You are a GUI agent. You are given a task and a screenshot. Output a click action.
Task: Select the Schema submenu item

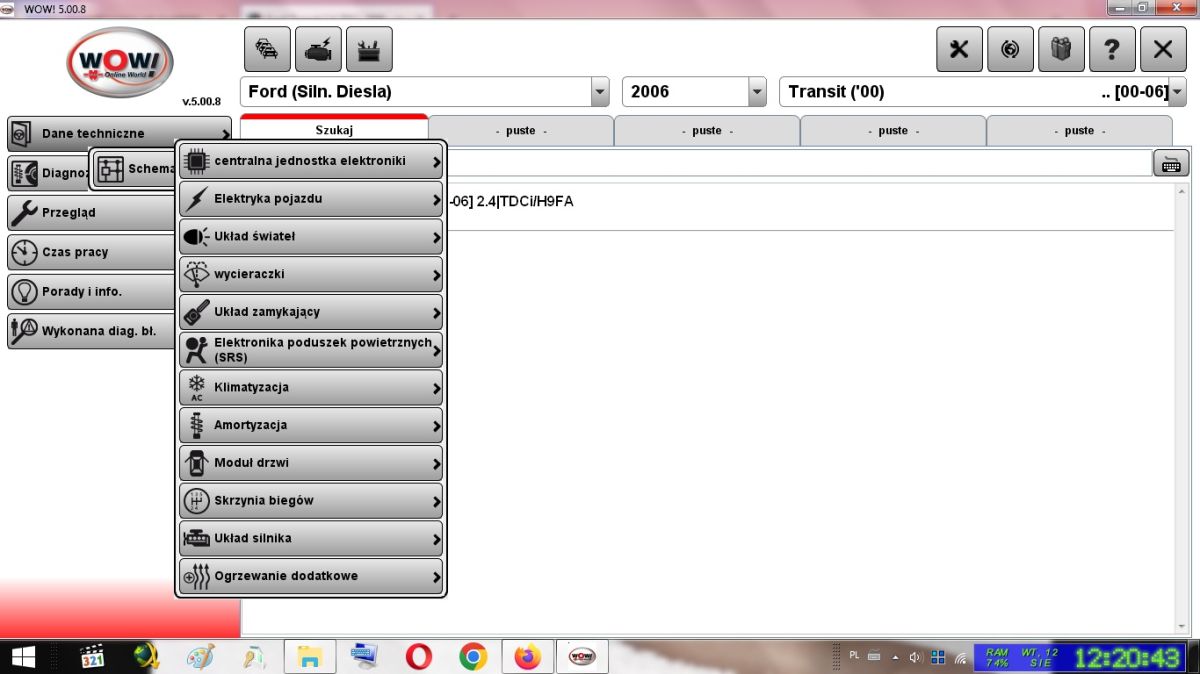coord(135,169)
